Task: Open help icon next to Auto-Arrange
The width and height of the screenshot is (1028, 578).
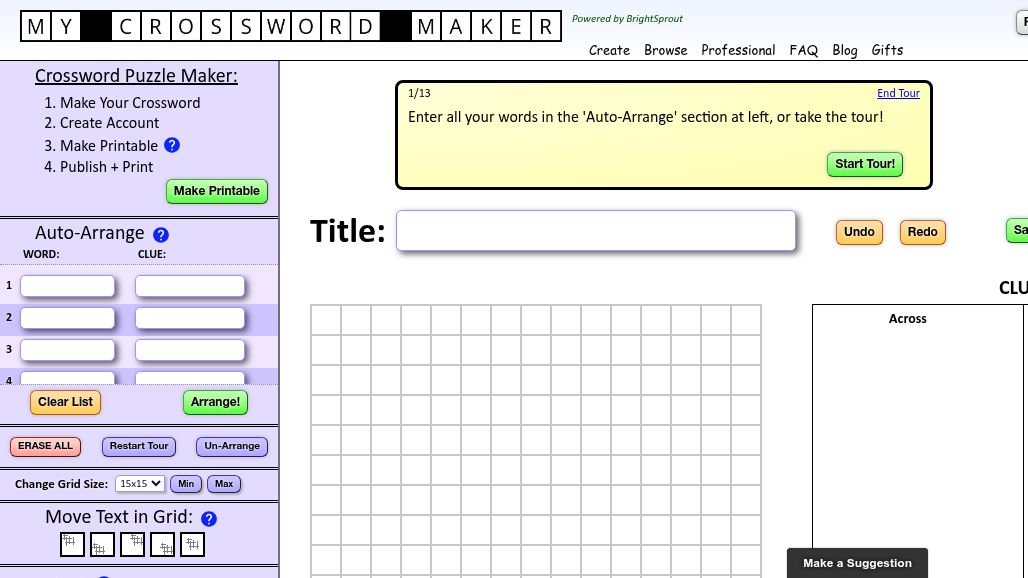Action: [x=160, y=235]
